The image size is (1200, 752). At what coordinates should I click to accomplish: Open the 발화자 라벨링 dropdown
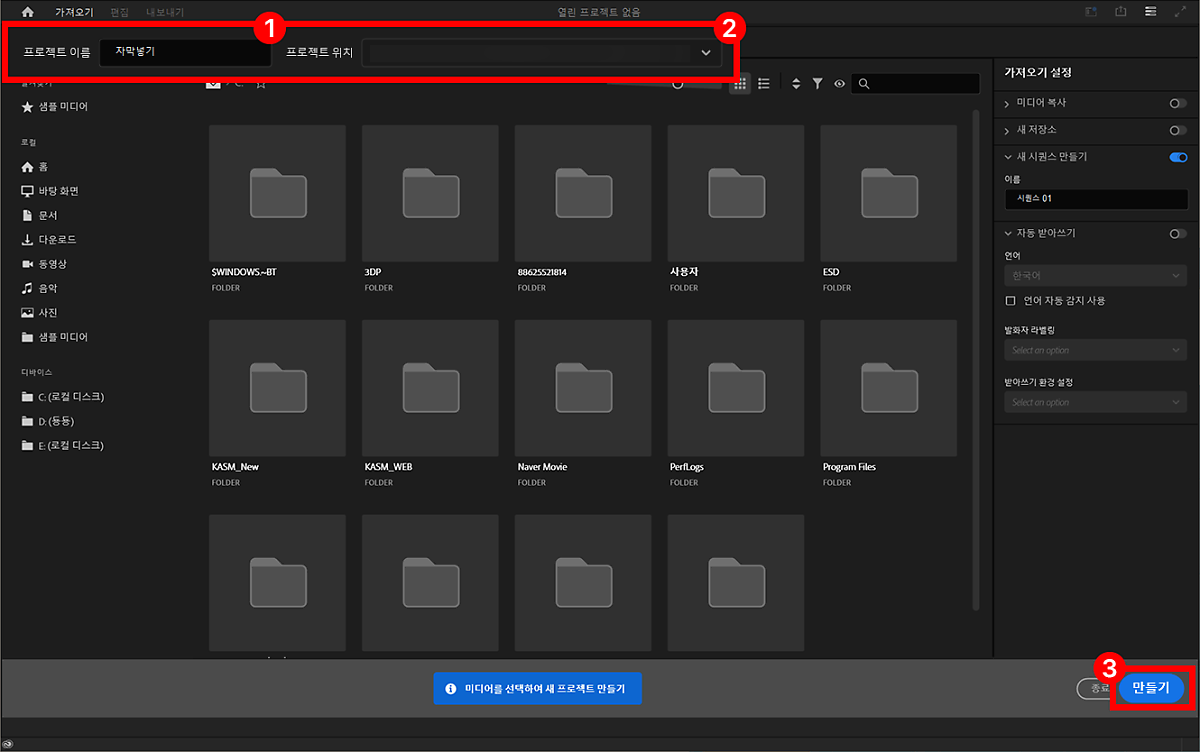1095,350
